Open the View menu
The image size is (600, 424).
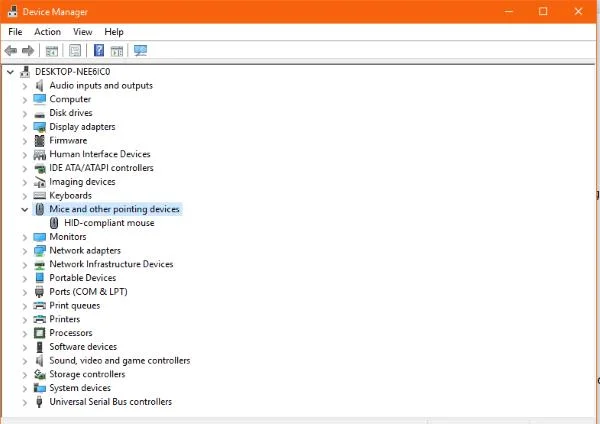(x=83, y=32)
